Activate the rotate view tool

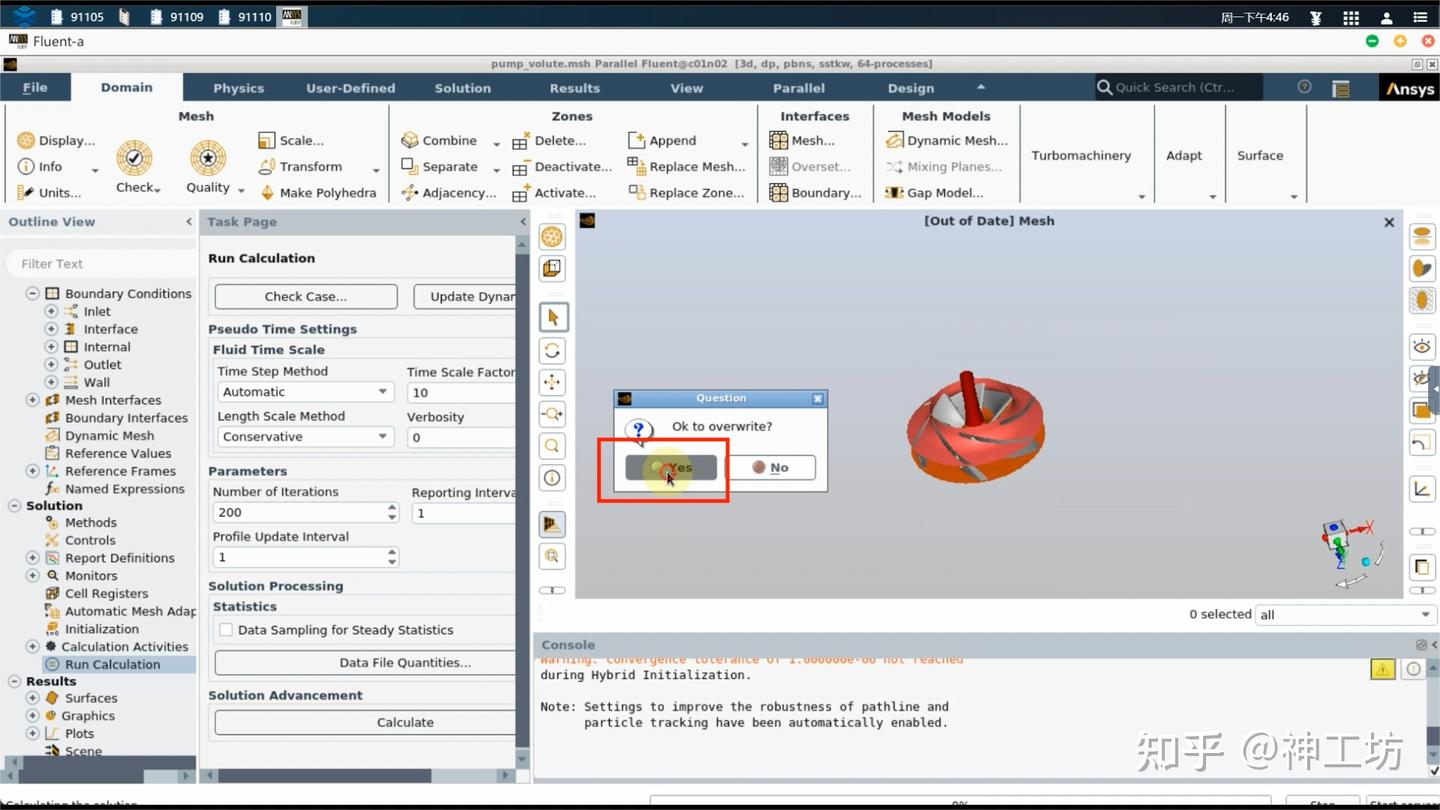tap(553, 351)
